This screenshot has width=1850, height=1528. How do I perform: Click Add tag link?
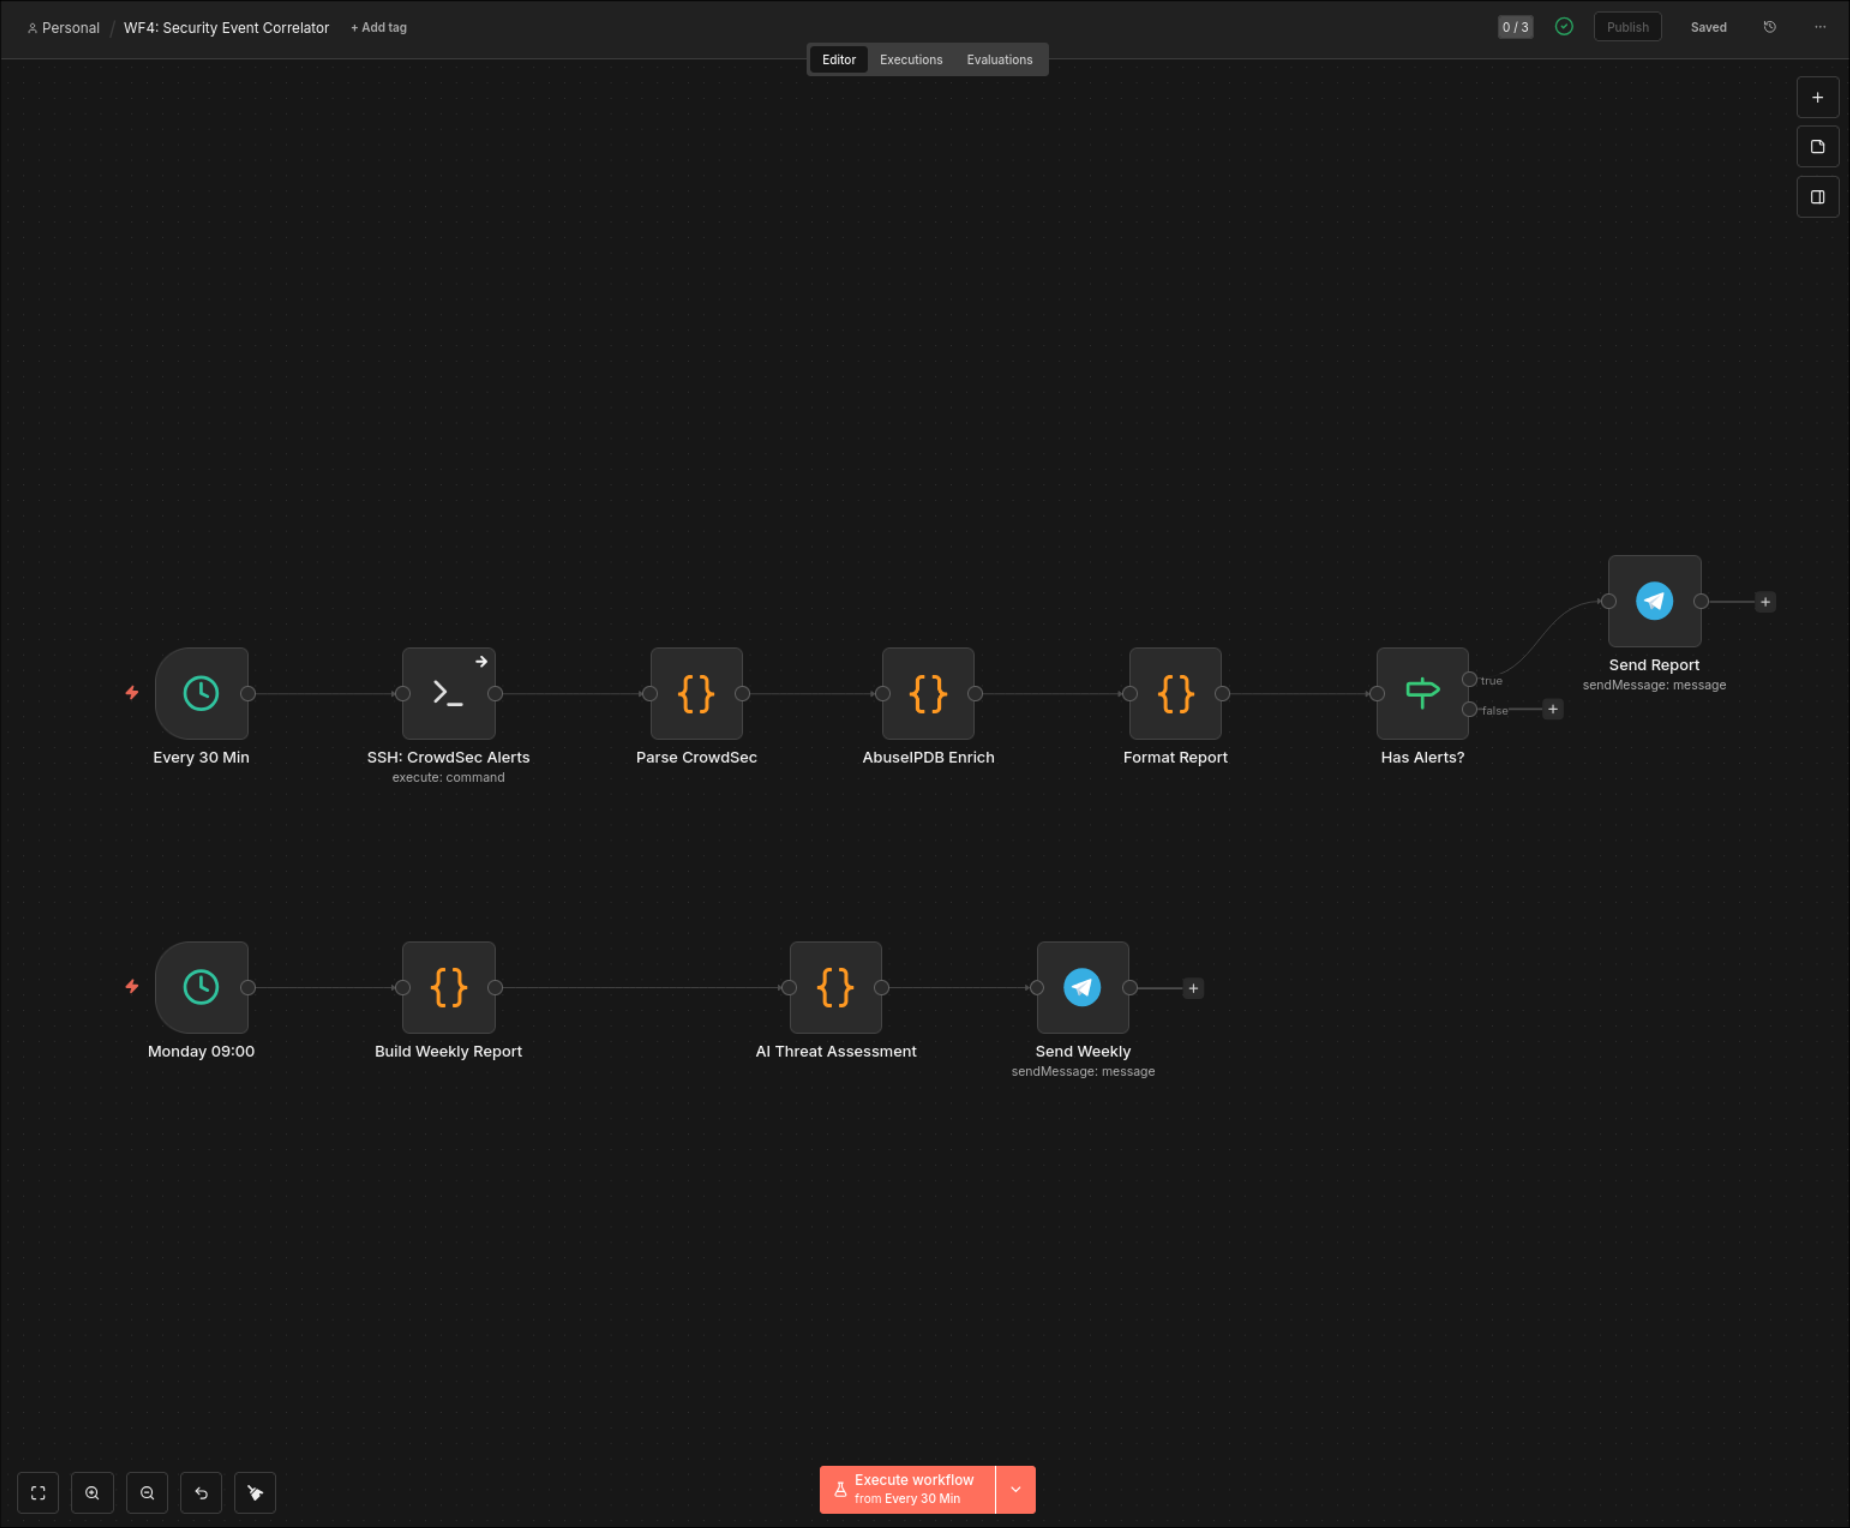(x=379, y=28)
